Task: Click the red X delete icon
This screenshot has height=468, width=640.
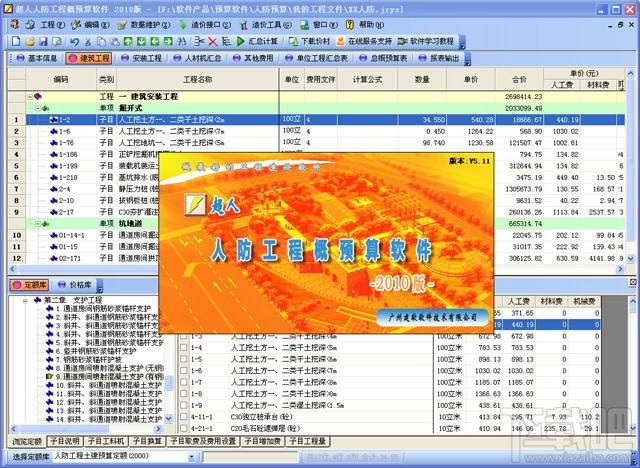Action: click(x=213, y=41)
